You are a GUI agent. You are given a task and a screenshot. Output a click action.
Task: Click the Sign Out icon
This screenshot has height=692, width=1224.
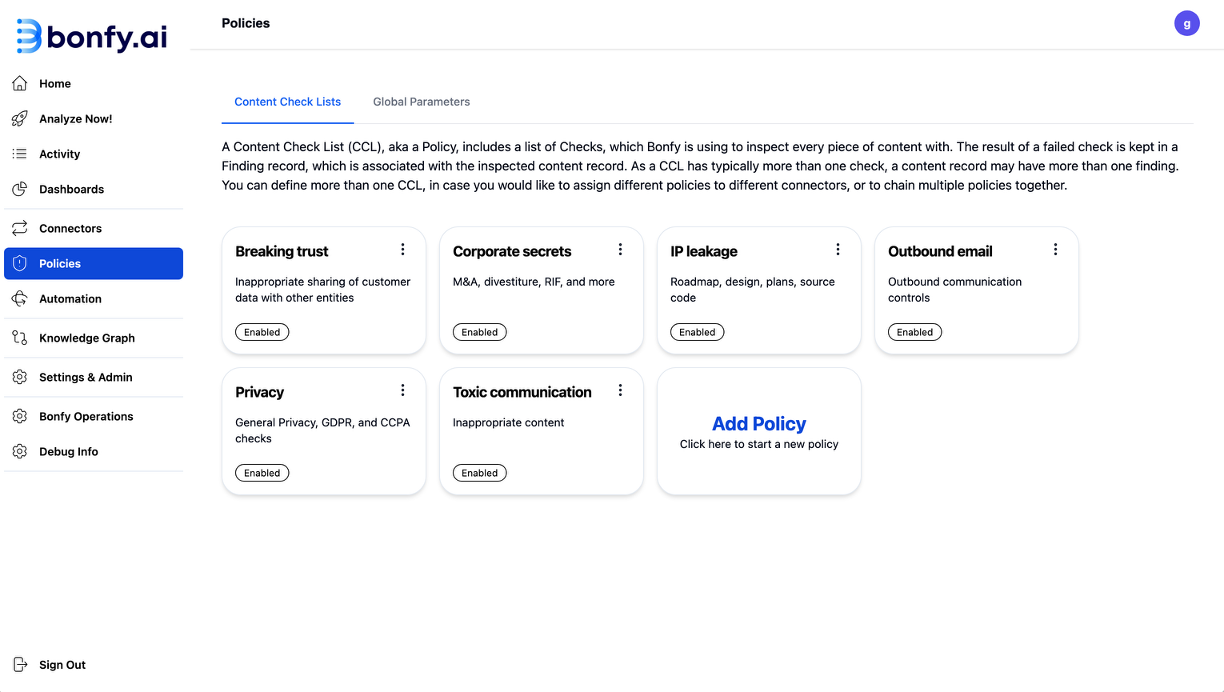pyautogui.click(x=20, y=665)
